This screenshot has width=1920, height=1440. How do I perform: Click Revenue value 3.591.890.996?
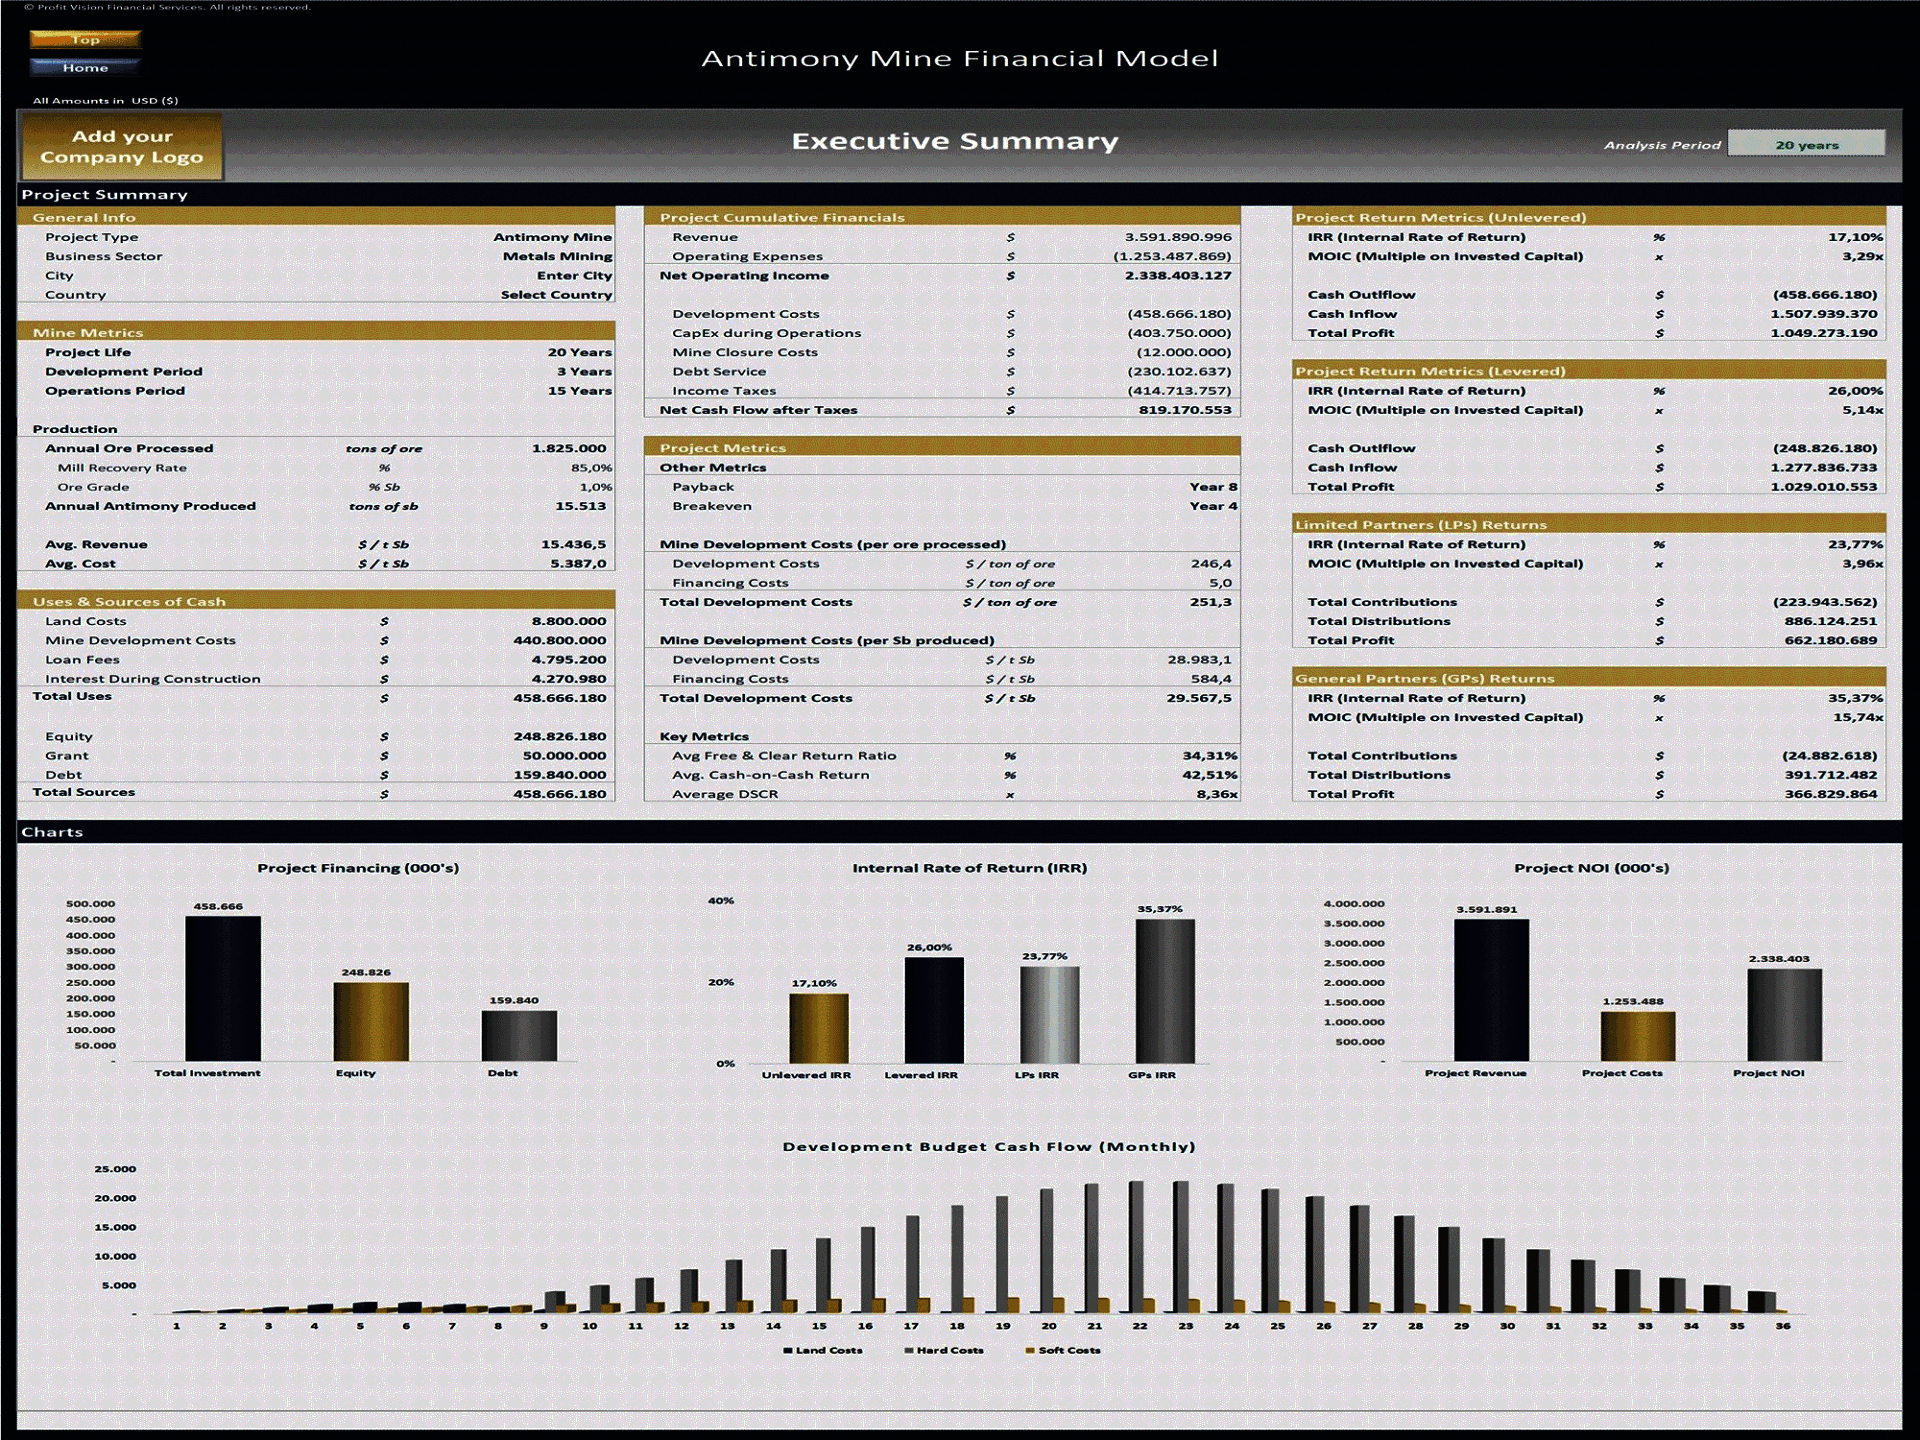1178,237
